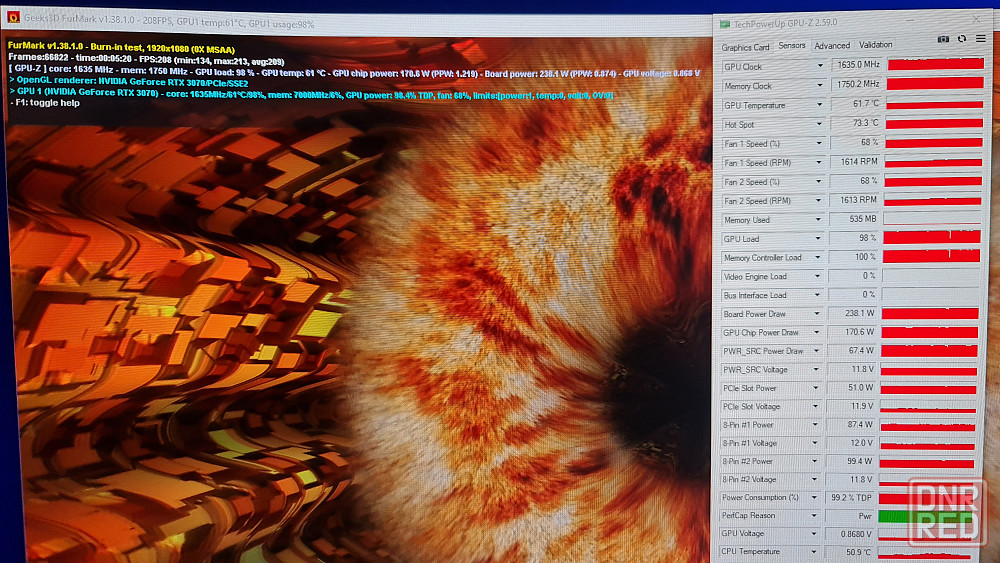Image resolution: width=1000 pixels, height=563 pixels.
Task: Select the Sensors tab
Action: click(791, 45)
